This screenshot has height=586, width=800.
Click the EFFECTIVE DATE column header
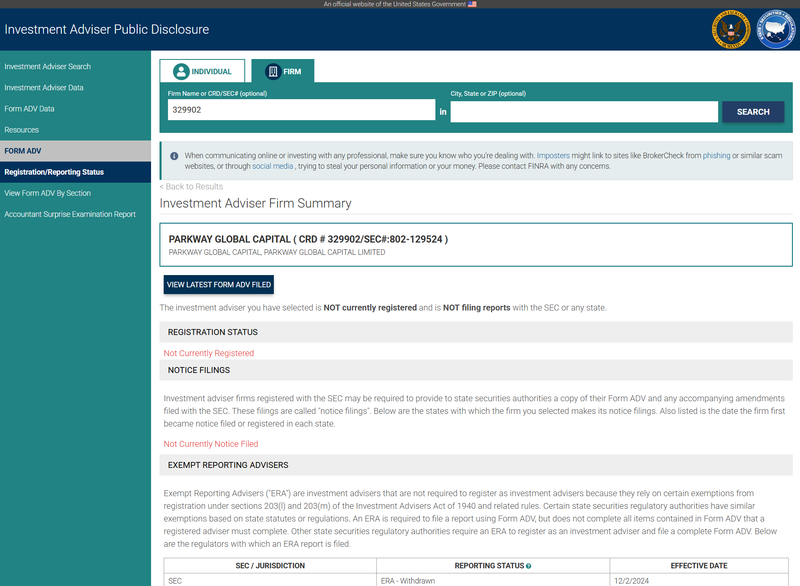click(699, 566)
